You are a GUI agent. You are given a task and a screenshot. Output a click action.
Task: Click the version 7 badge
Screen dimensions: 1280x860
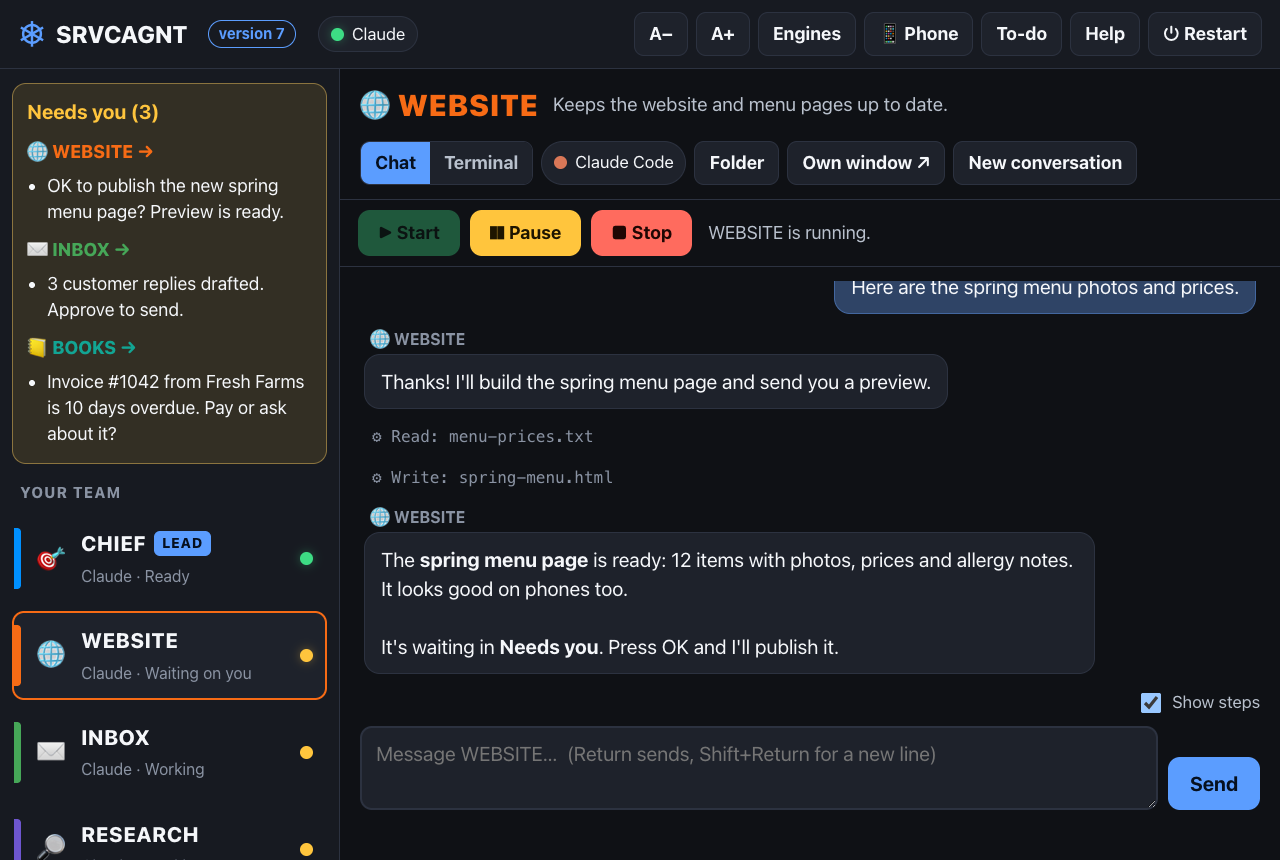point(252,34)
